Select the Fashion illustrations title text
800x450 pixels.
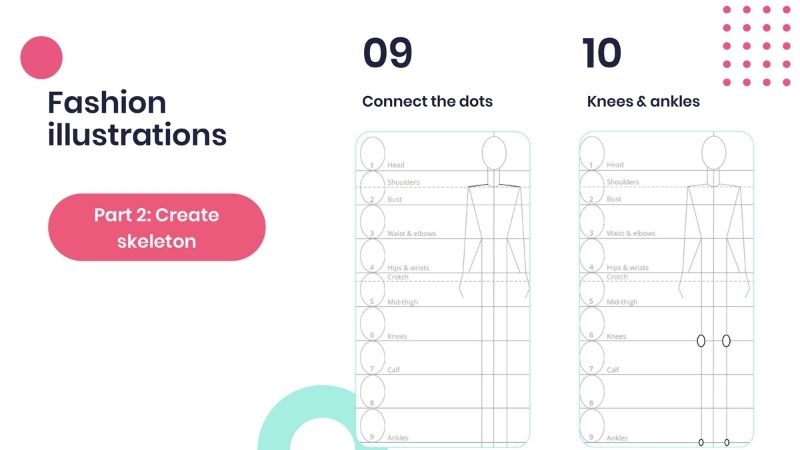136,117
